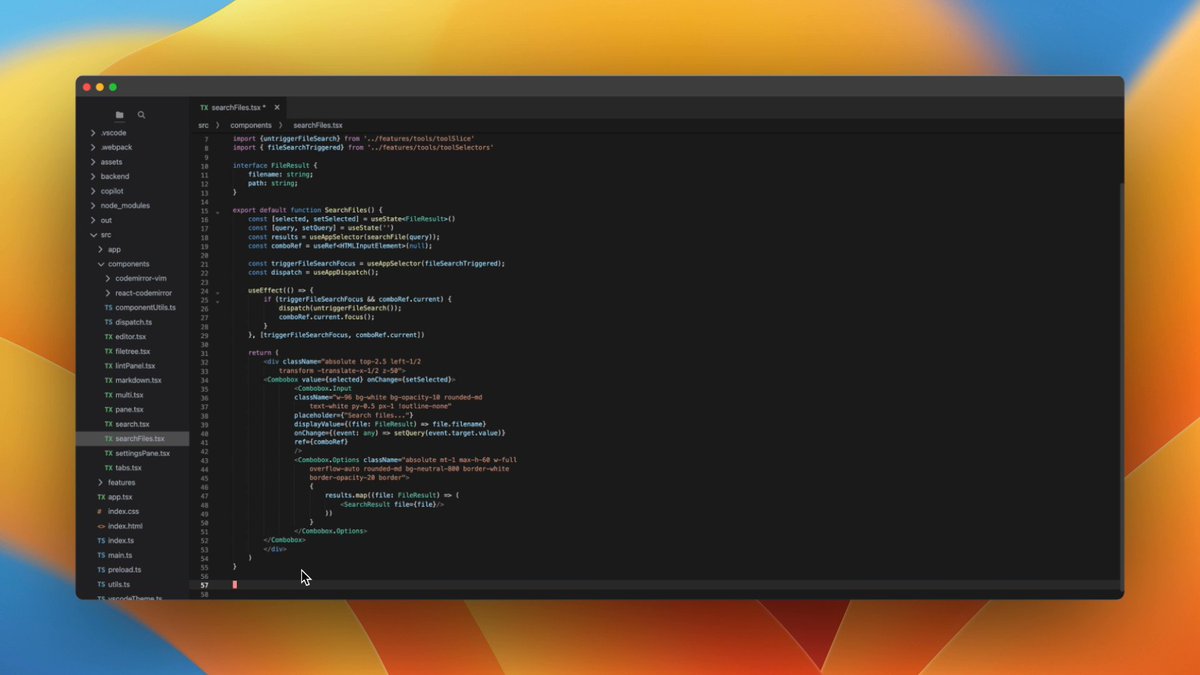This screenshot has height=675, width=1200.
Task: Click the TX icon beside pane.tsx
Action: [108, 409]
